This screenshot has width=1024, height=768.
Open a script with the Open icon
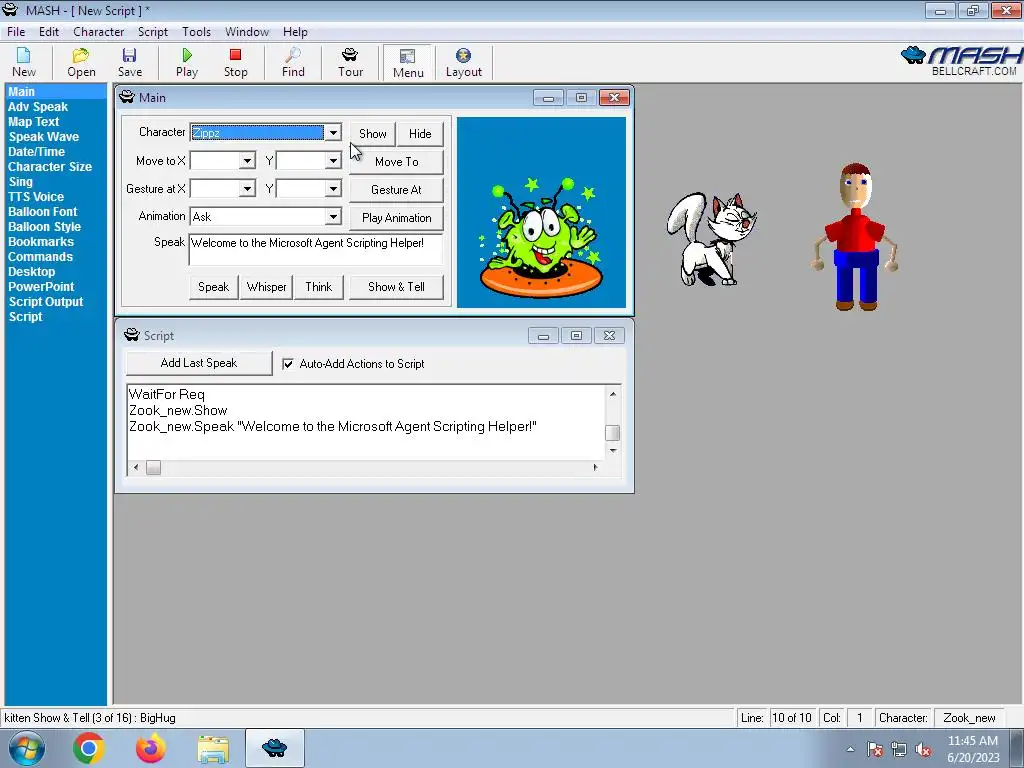click(x=81, y=63)
